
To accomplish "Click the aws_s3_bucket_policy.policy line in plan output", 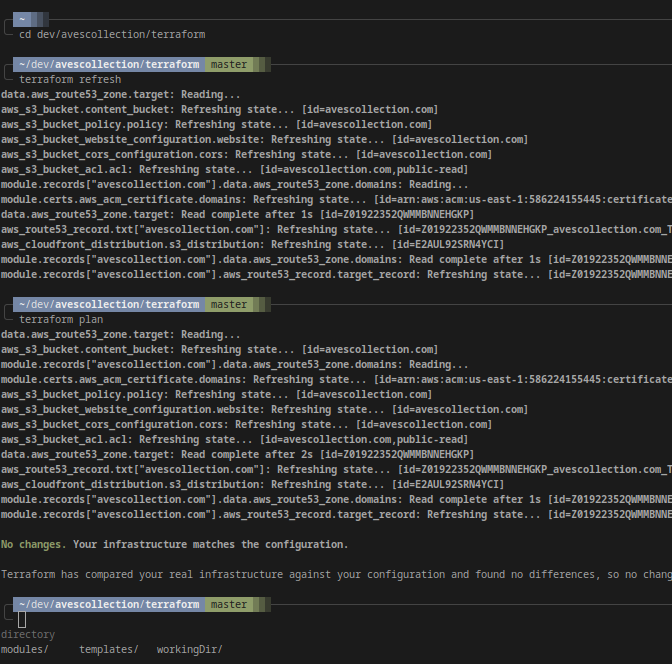I will point(216,394).
